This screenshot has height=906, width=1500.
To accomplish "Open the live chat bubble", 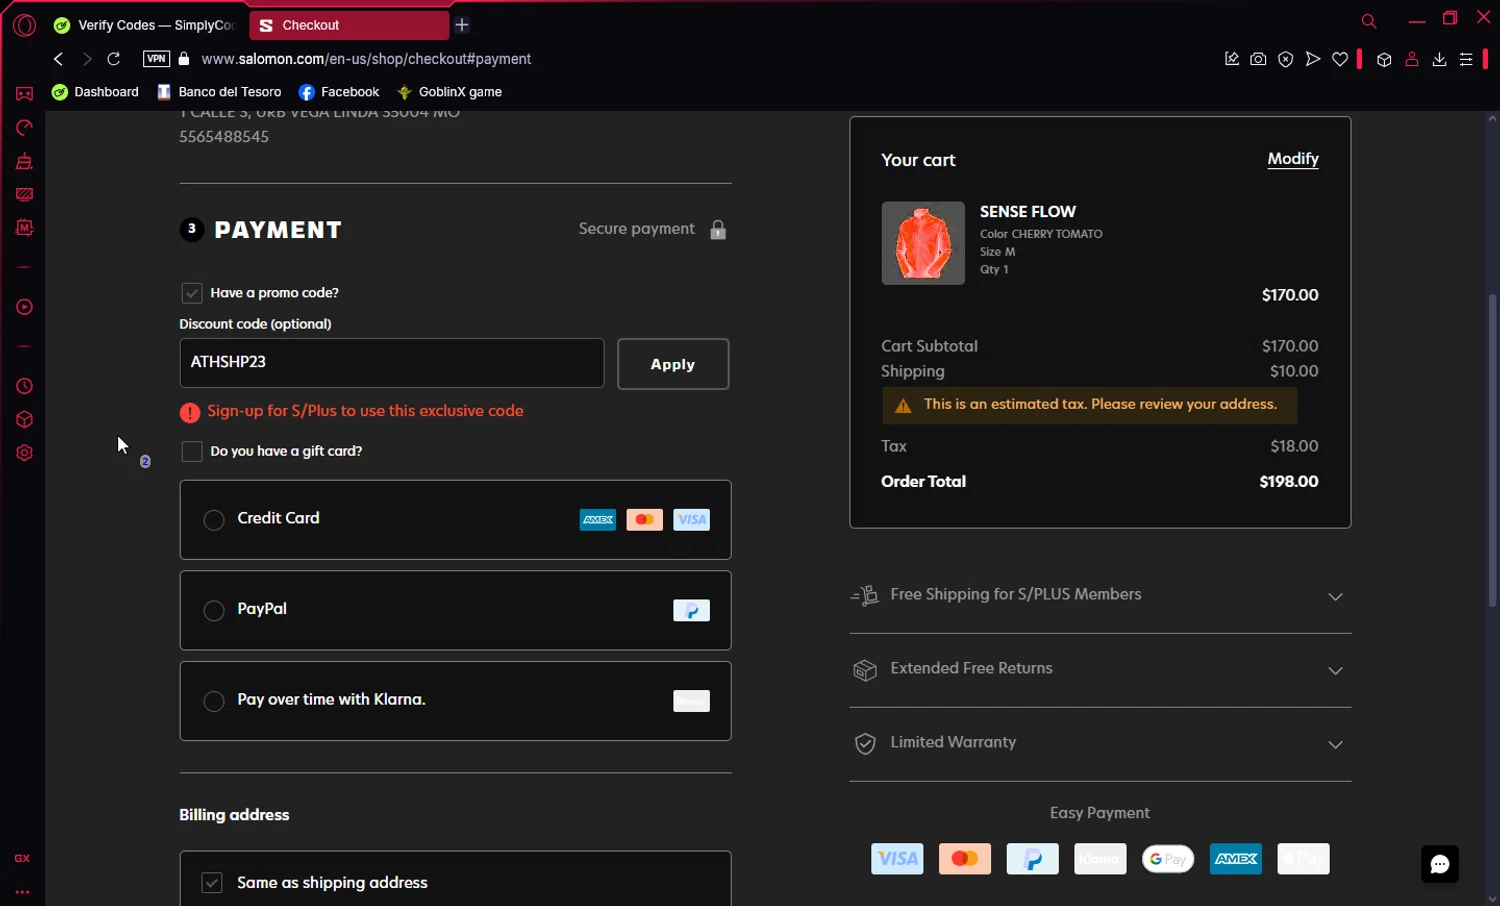I will tap(1440, 864).
